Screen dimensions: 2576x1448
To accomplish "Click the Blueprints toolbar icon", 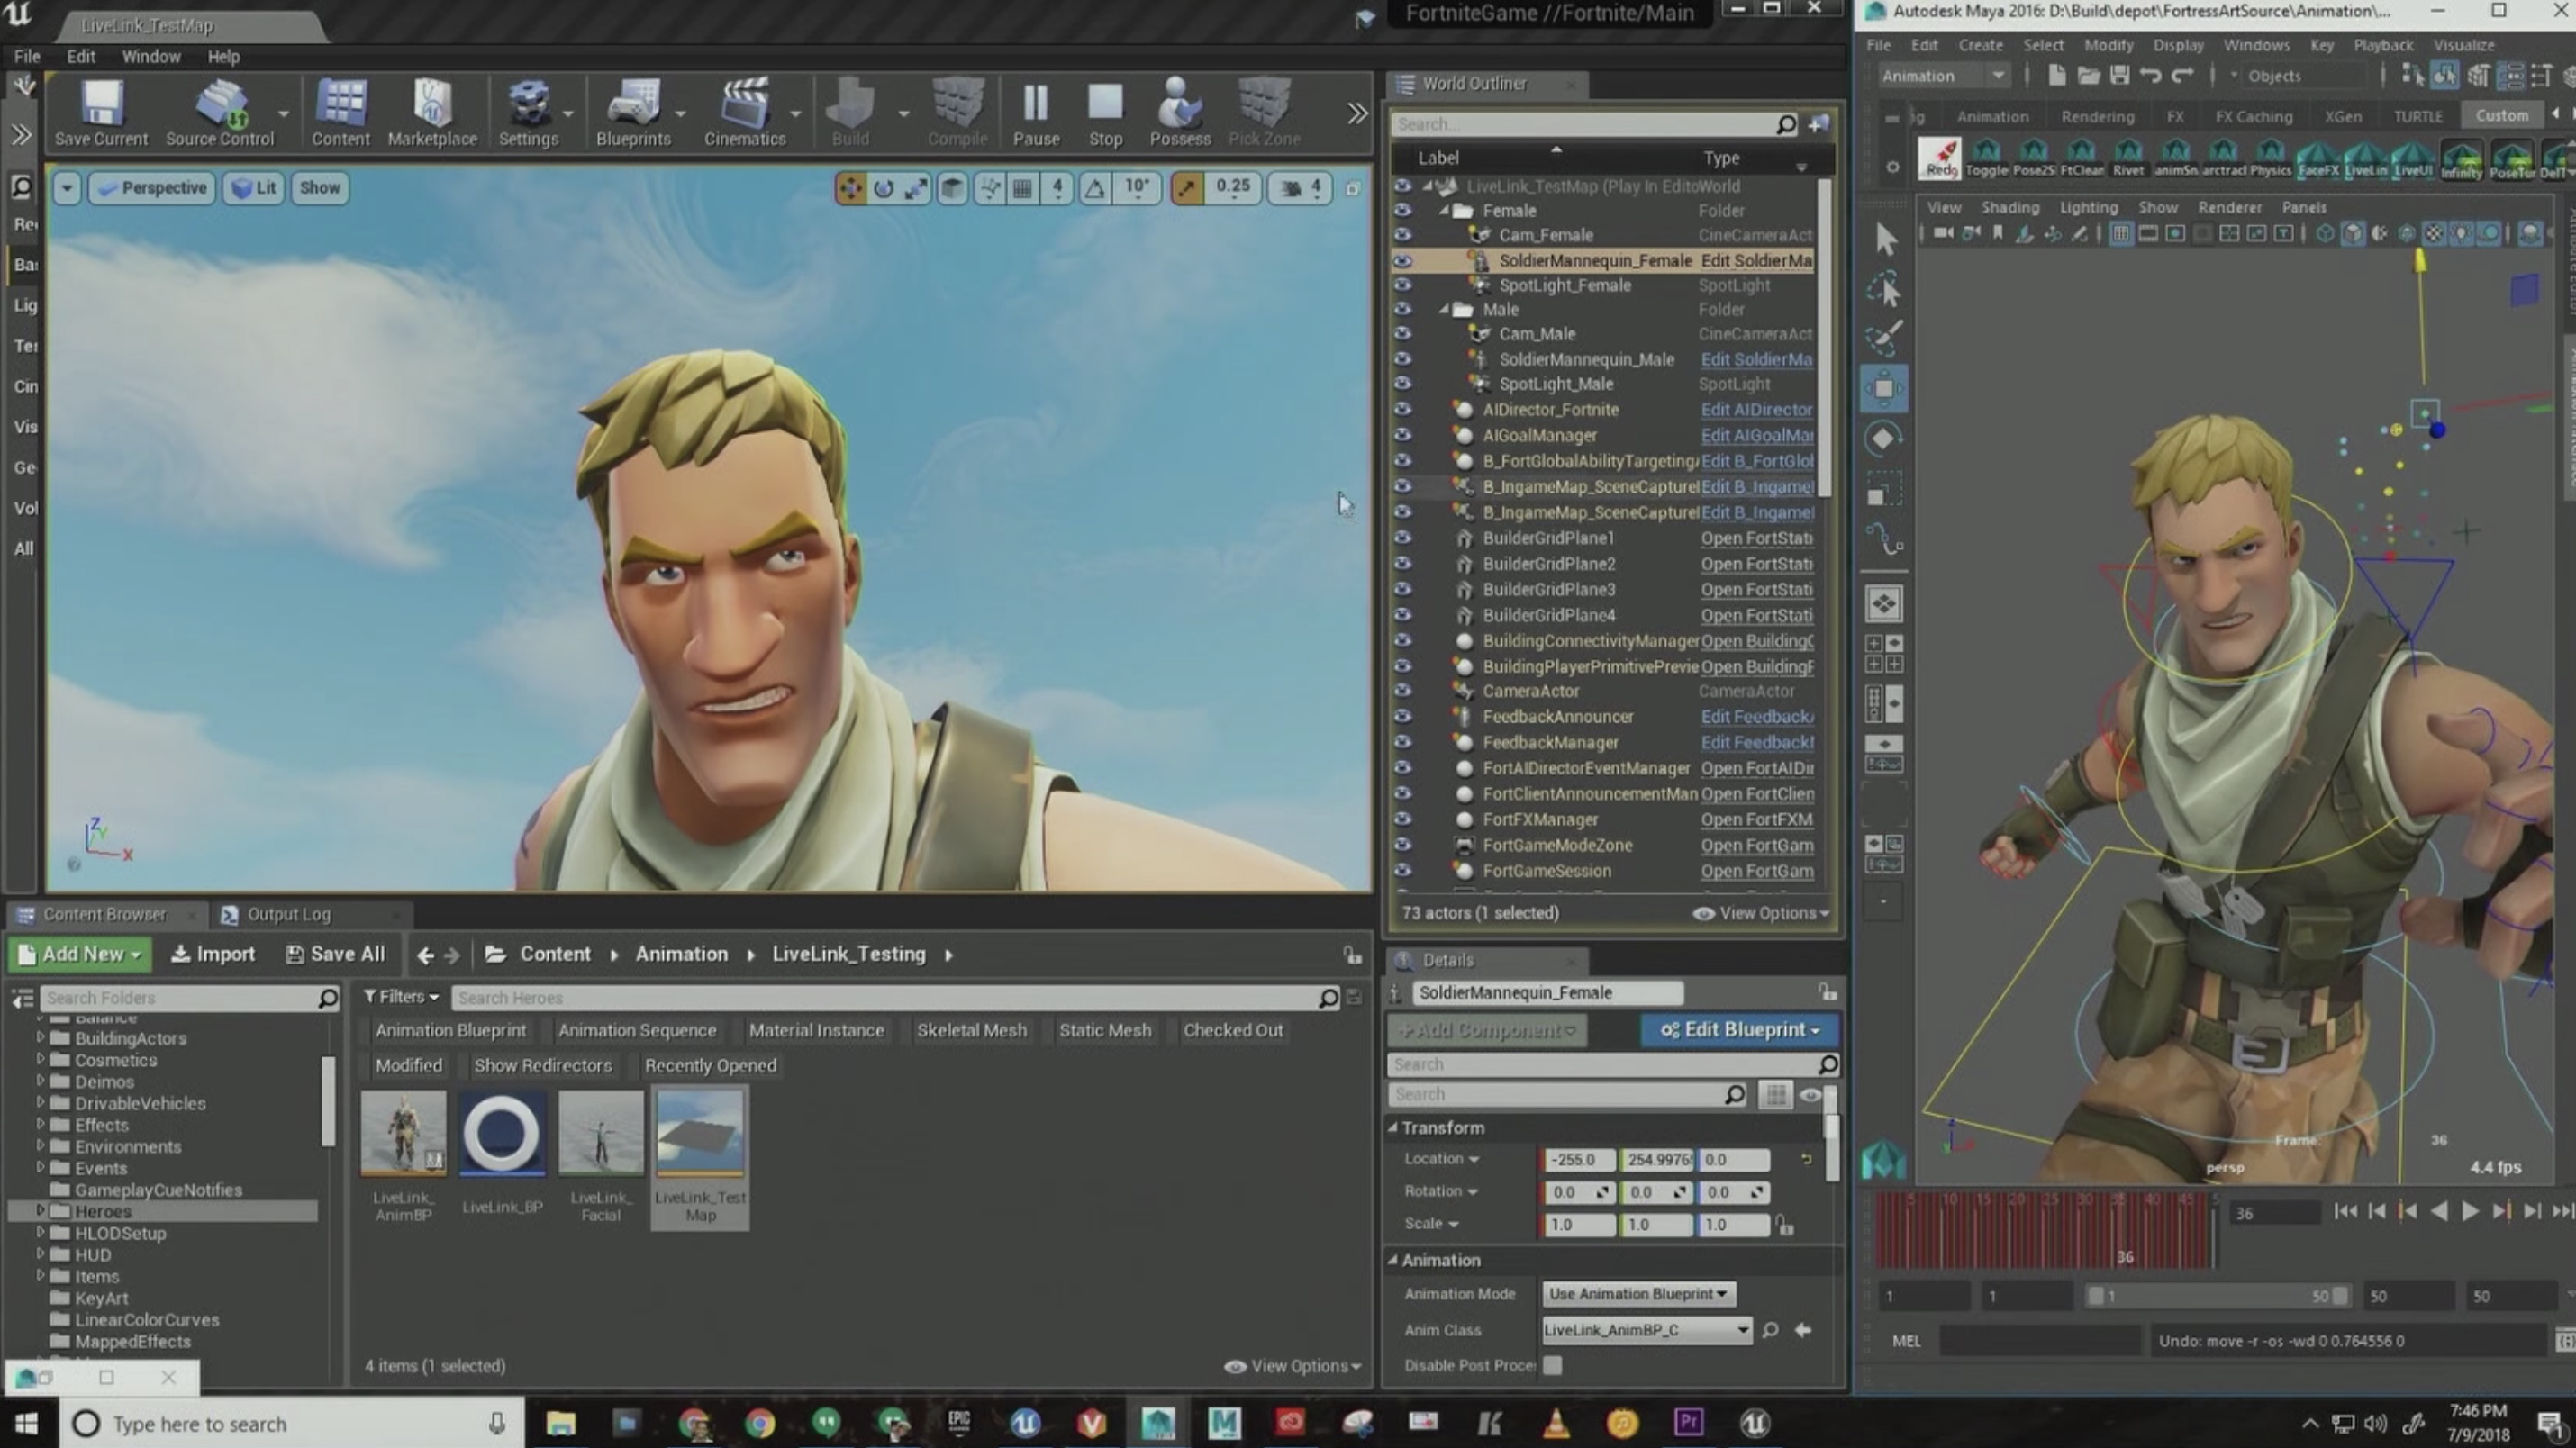I will [631, 112].
